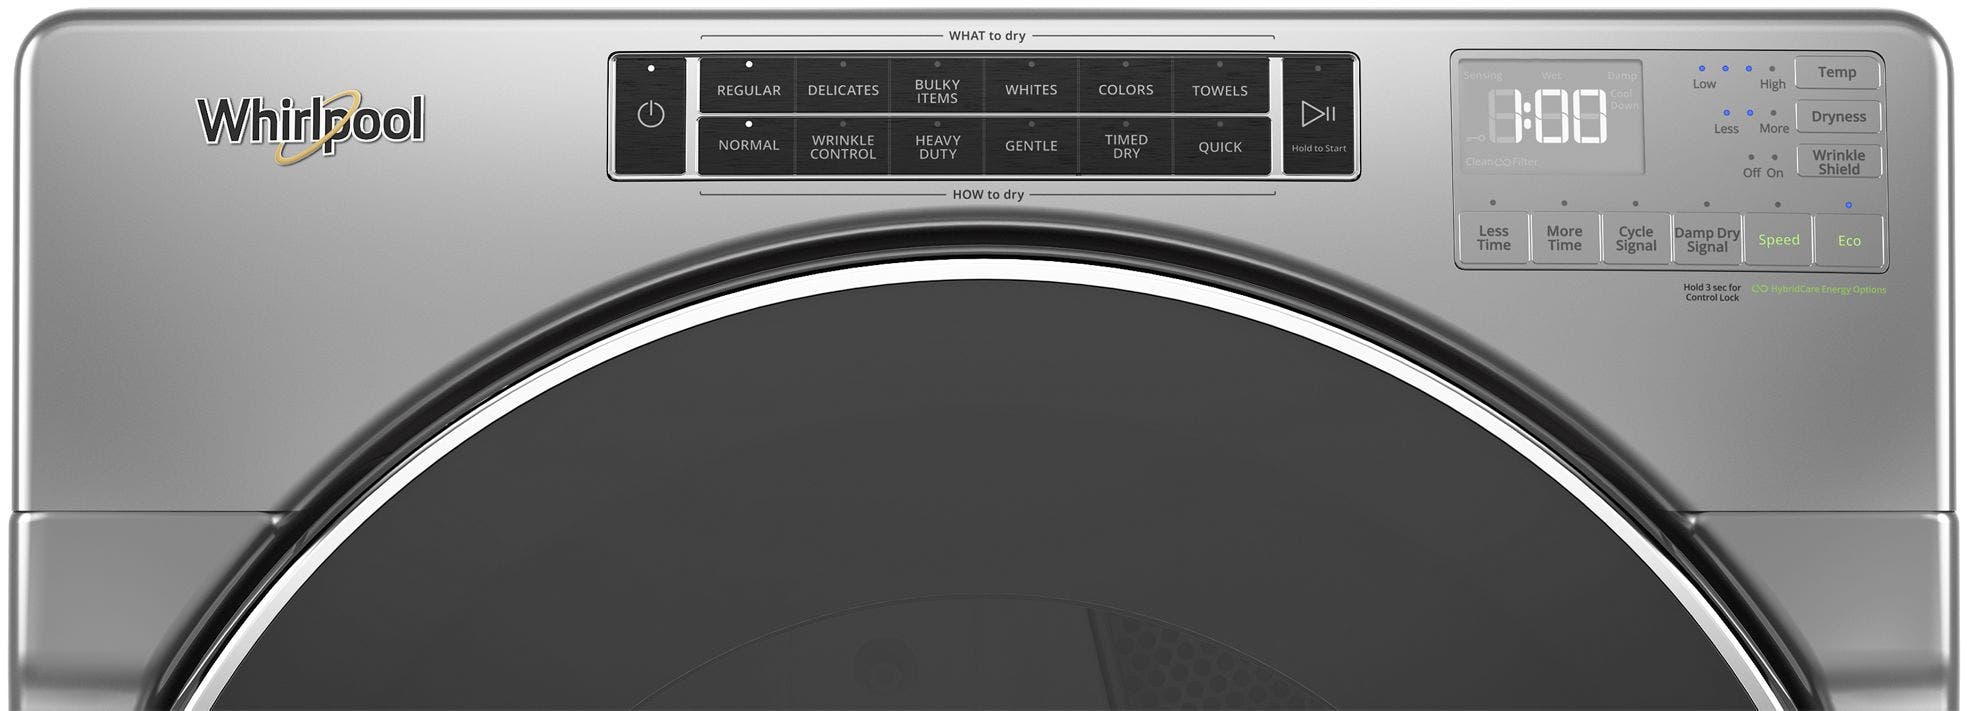1968x711 pixels.
Task: Tap the Less Time button
Action: point(1493,238)
